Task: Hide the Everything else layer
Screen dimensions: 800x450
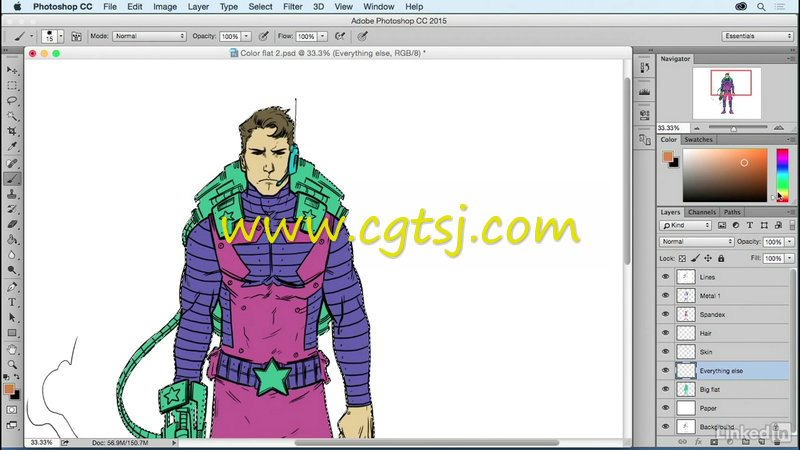Action: click(665, 371)
